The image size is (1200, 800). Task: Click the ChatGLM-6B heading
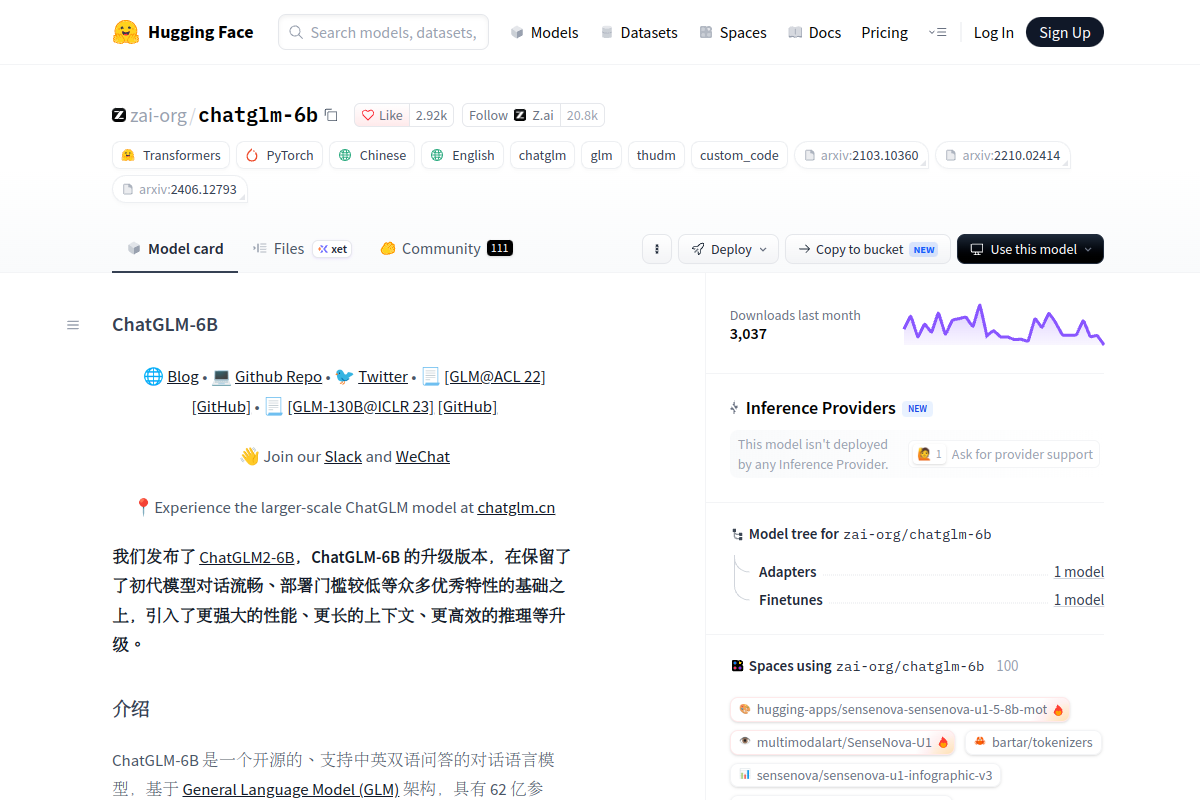(165, 325)
